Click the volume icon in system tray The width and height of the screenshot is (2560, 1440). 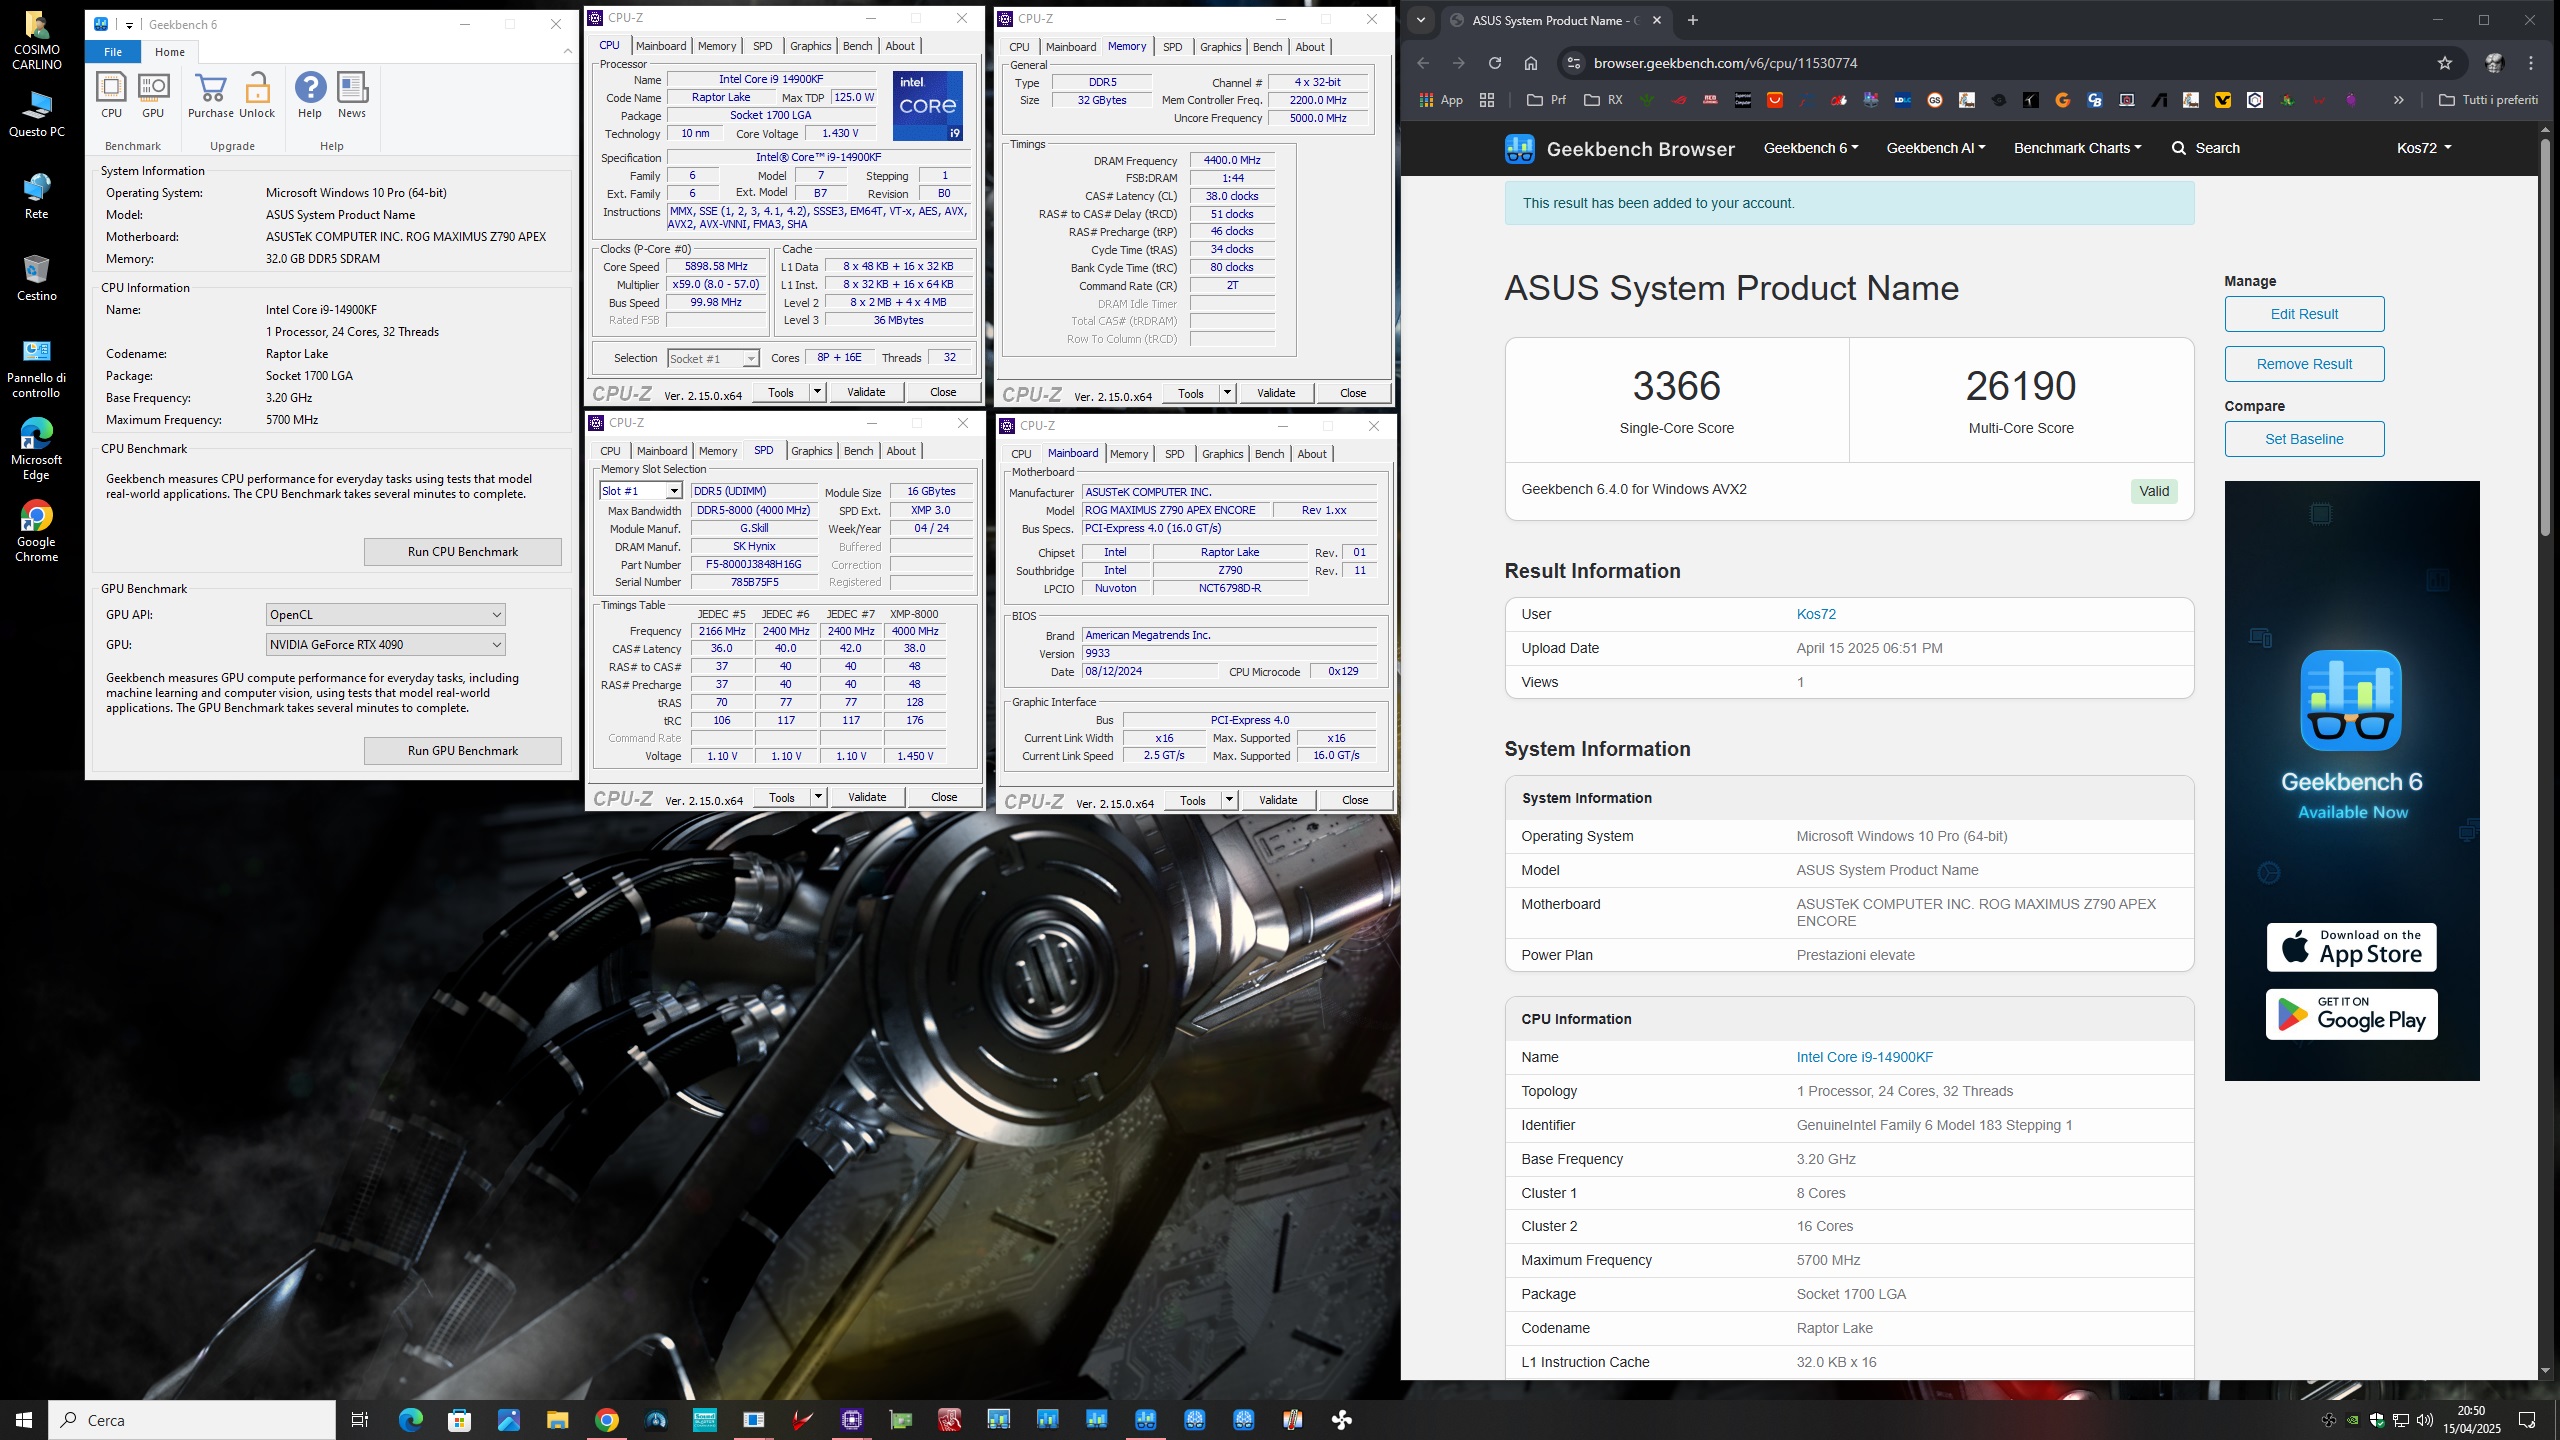pos(2424,1420)
